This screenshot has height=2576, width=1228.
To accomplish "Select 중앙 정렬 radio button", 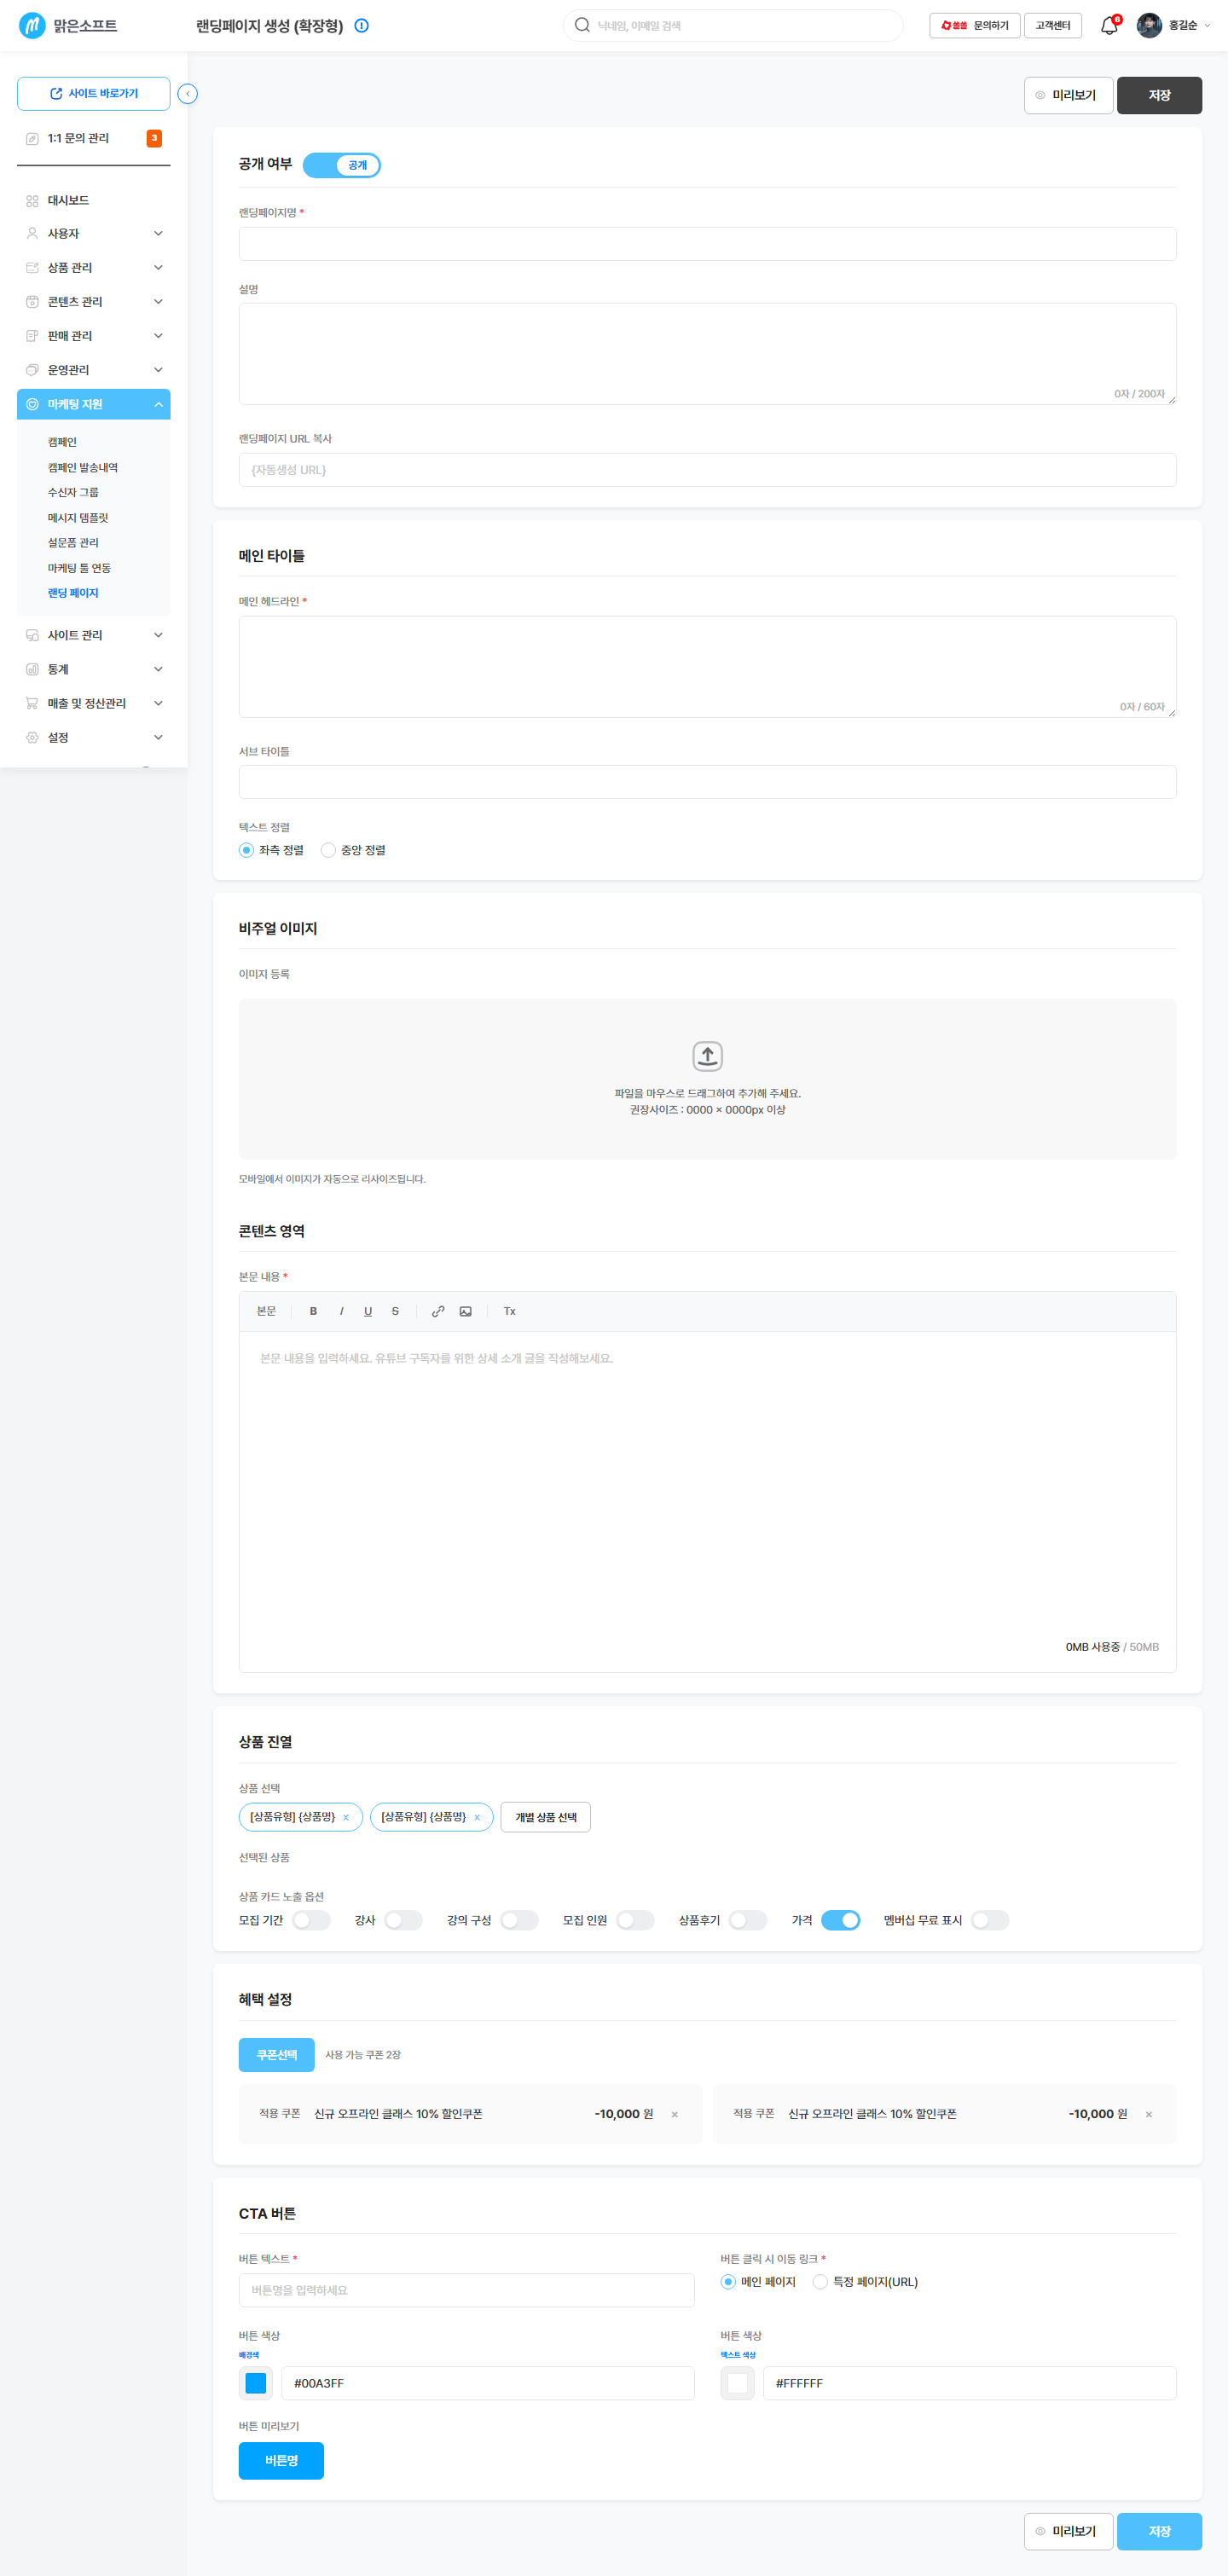I will (328, 850).
